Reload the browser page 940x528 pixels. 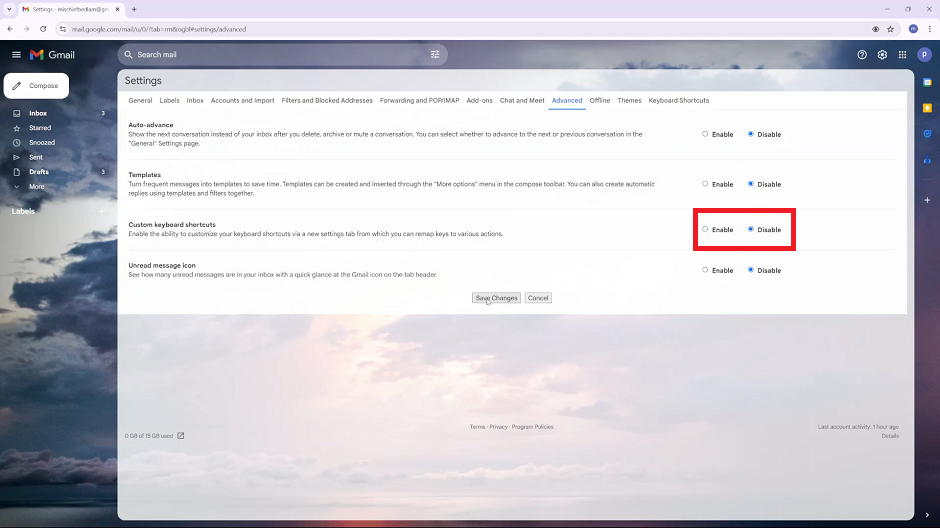click(x=43, y=29)
